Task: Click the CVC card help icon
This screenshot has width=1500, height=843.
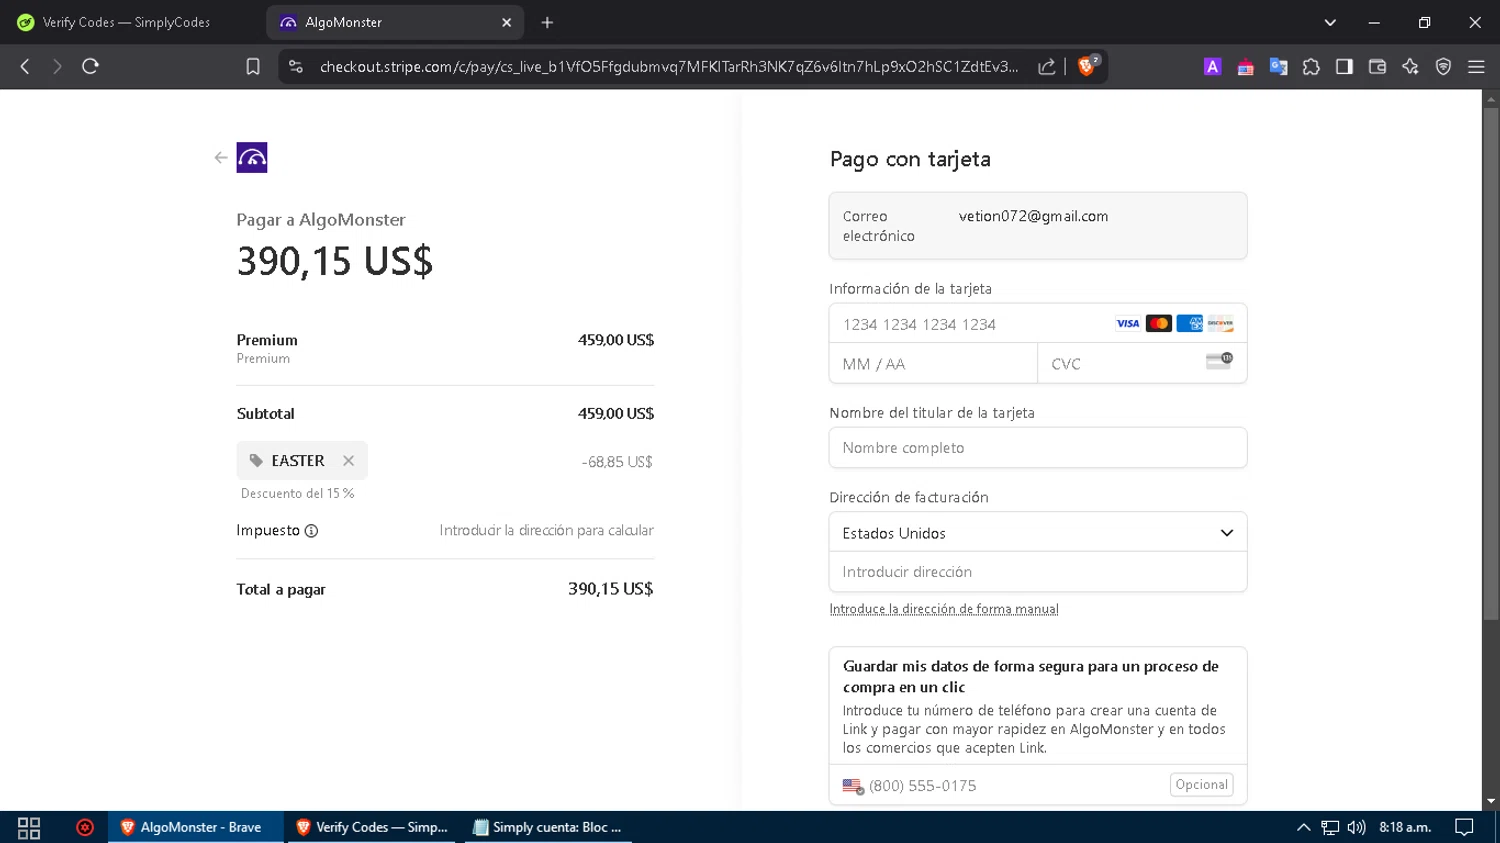Action: [1219, 361]
